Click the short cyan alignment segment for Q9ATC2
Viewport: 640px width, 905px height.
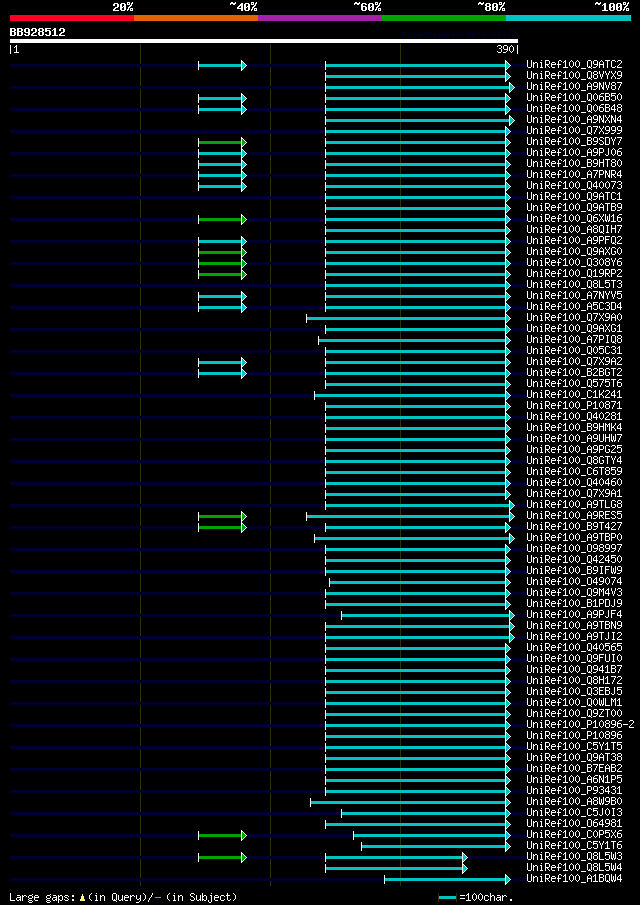tap(222, 65)
